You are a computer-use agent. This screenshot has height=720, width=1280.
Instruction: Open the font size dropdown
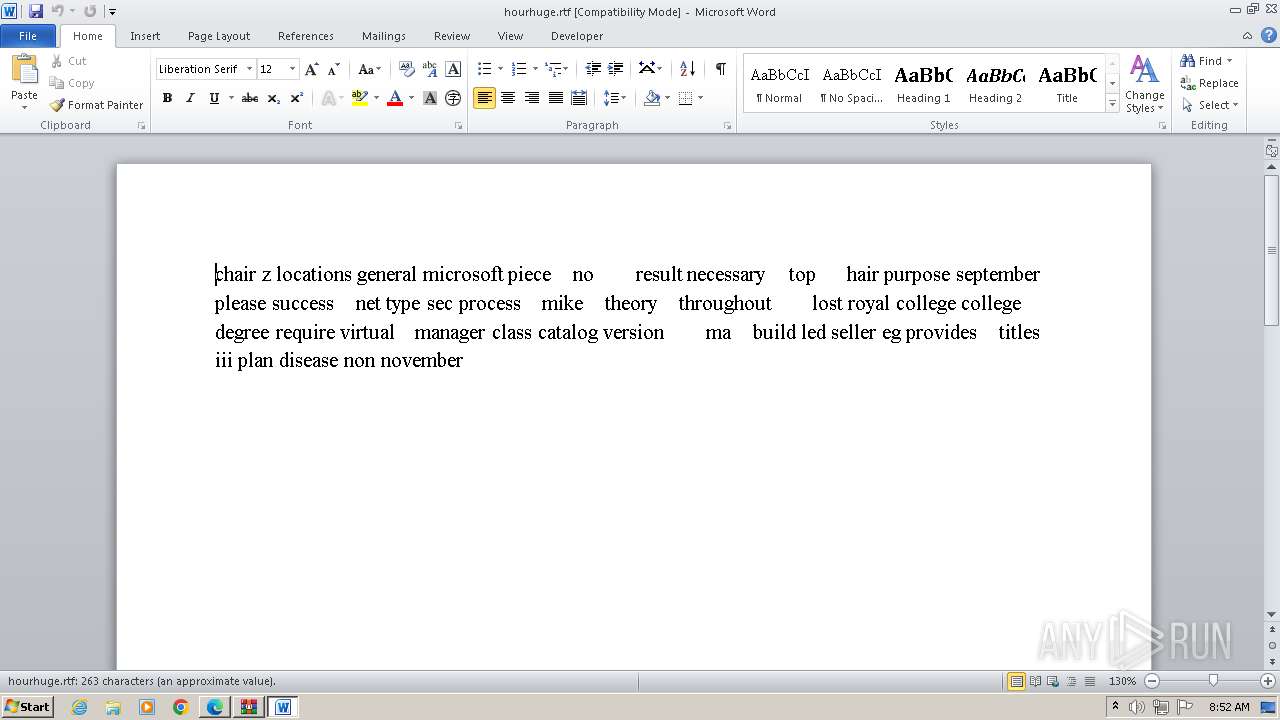[x=292, y=69]
